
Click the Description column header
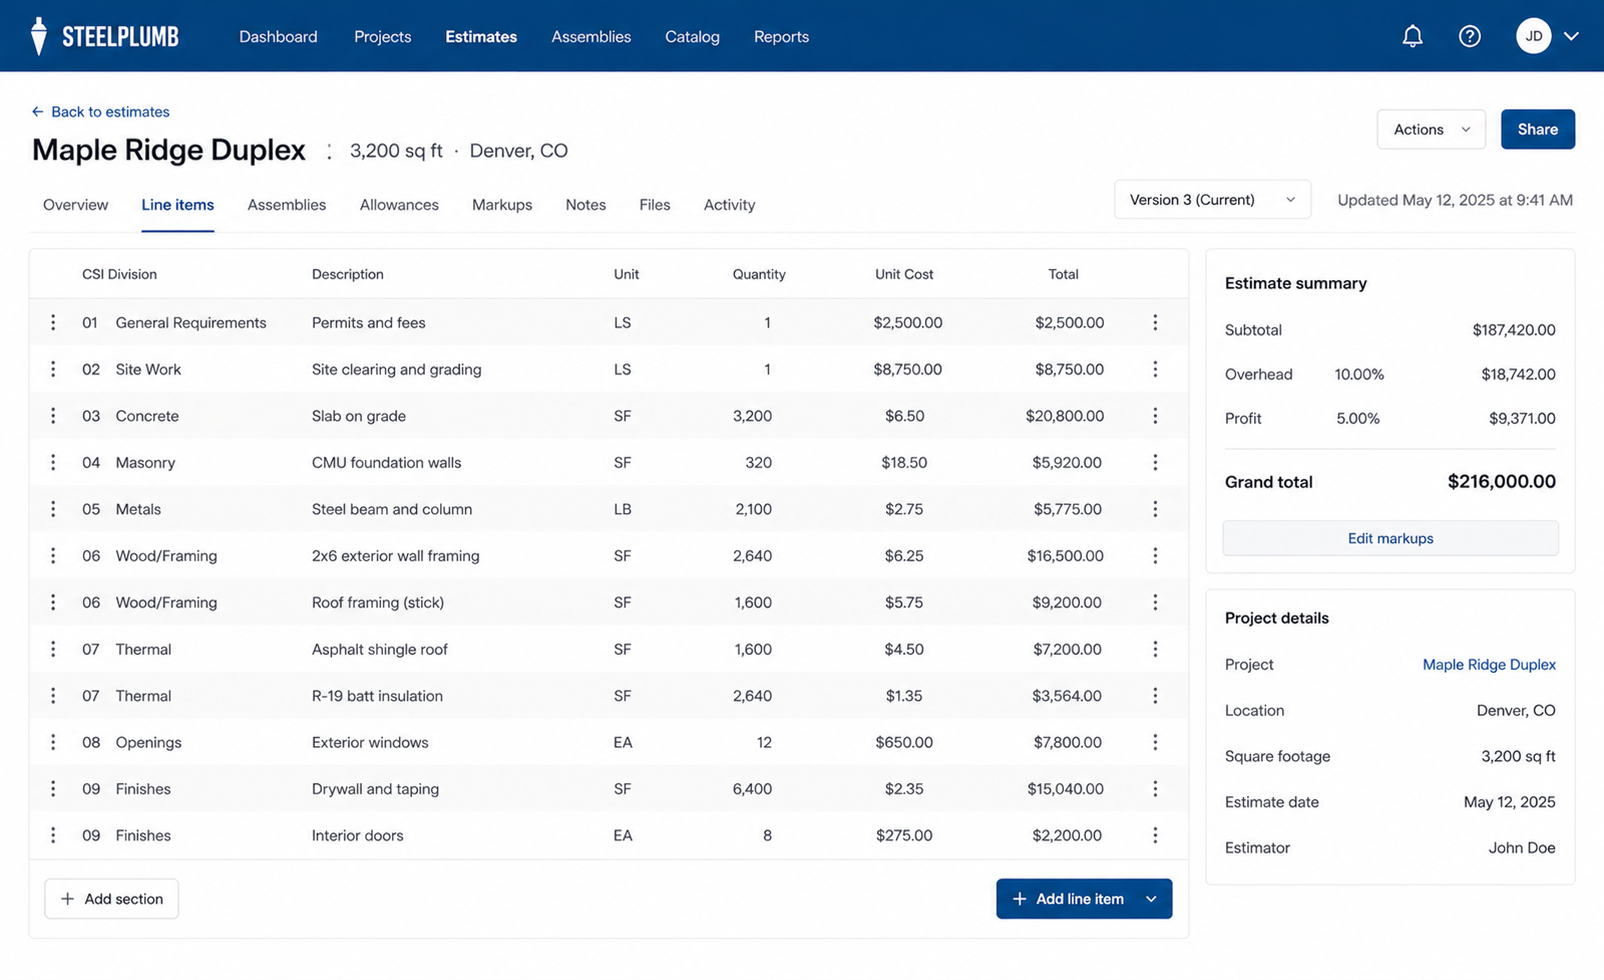pos(347,274)
